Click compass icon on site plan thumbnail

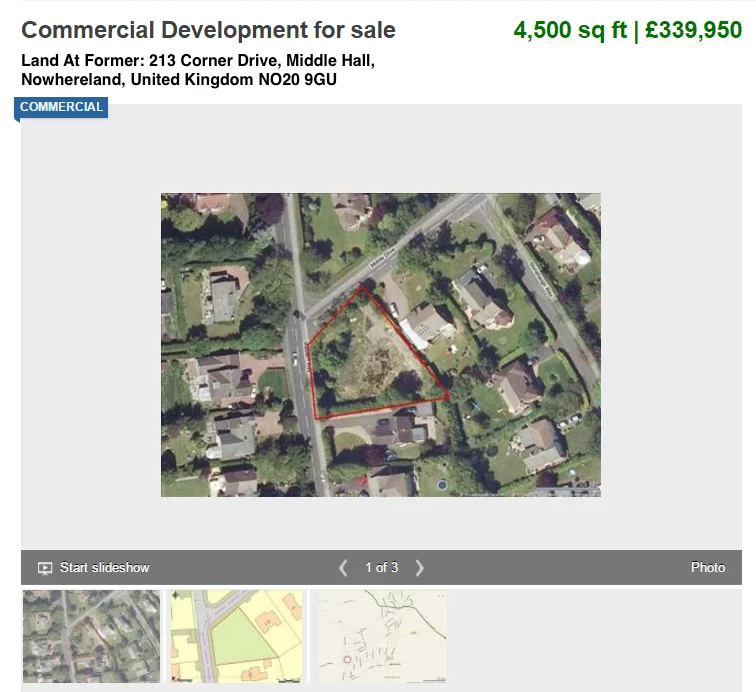pyautogui.click(x=177, y=596)
